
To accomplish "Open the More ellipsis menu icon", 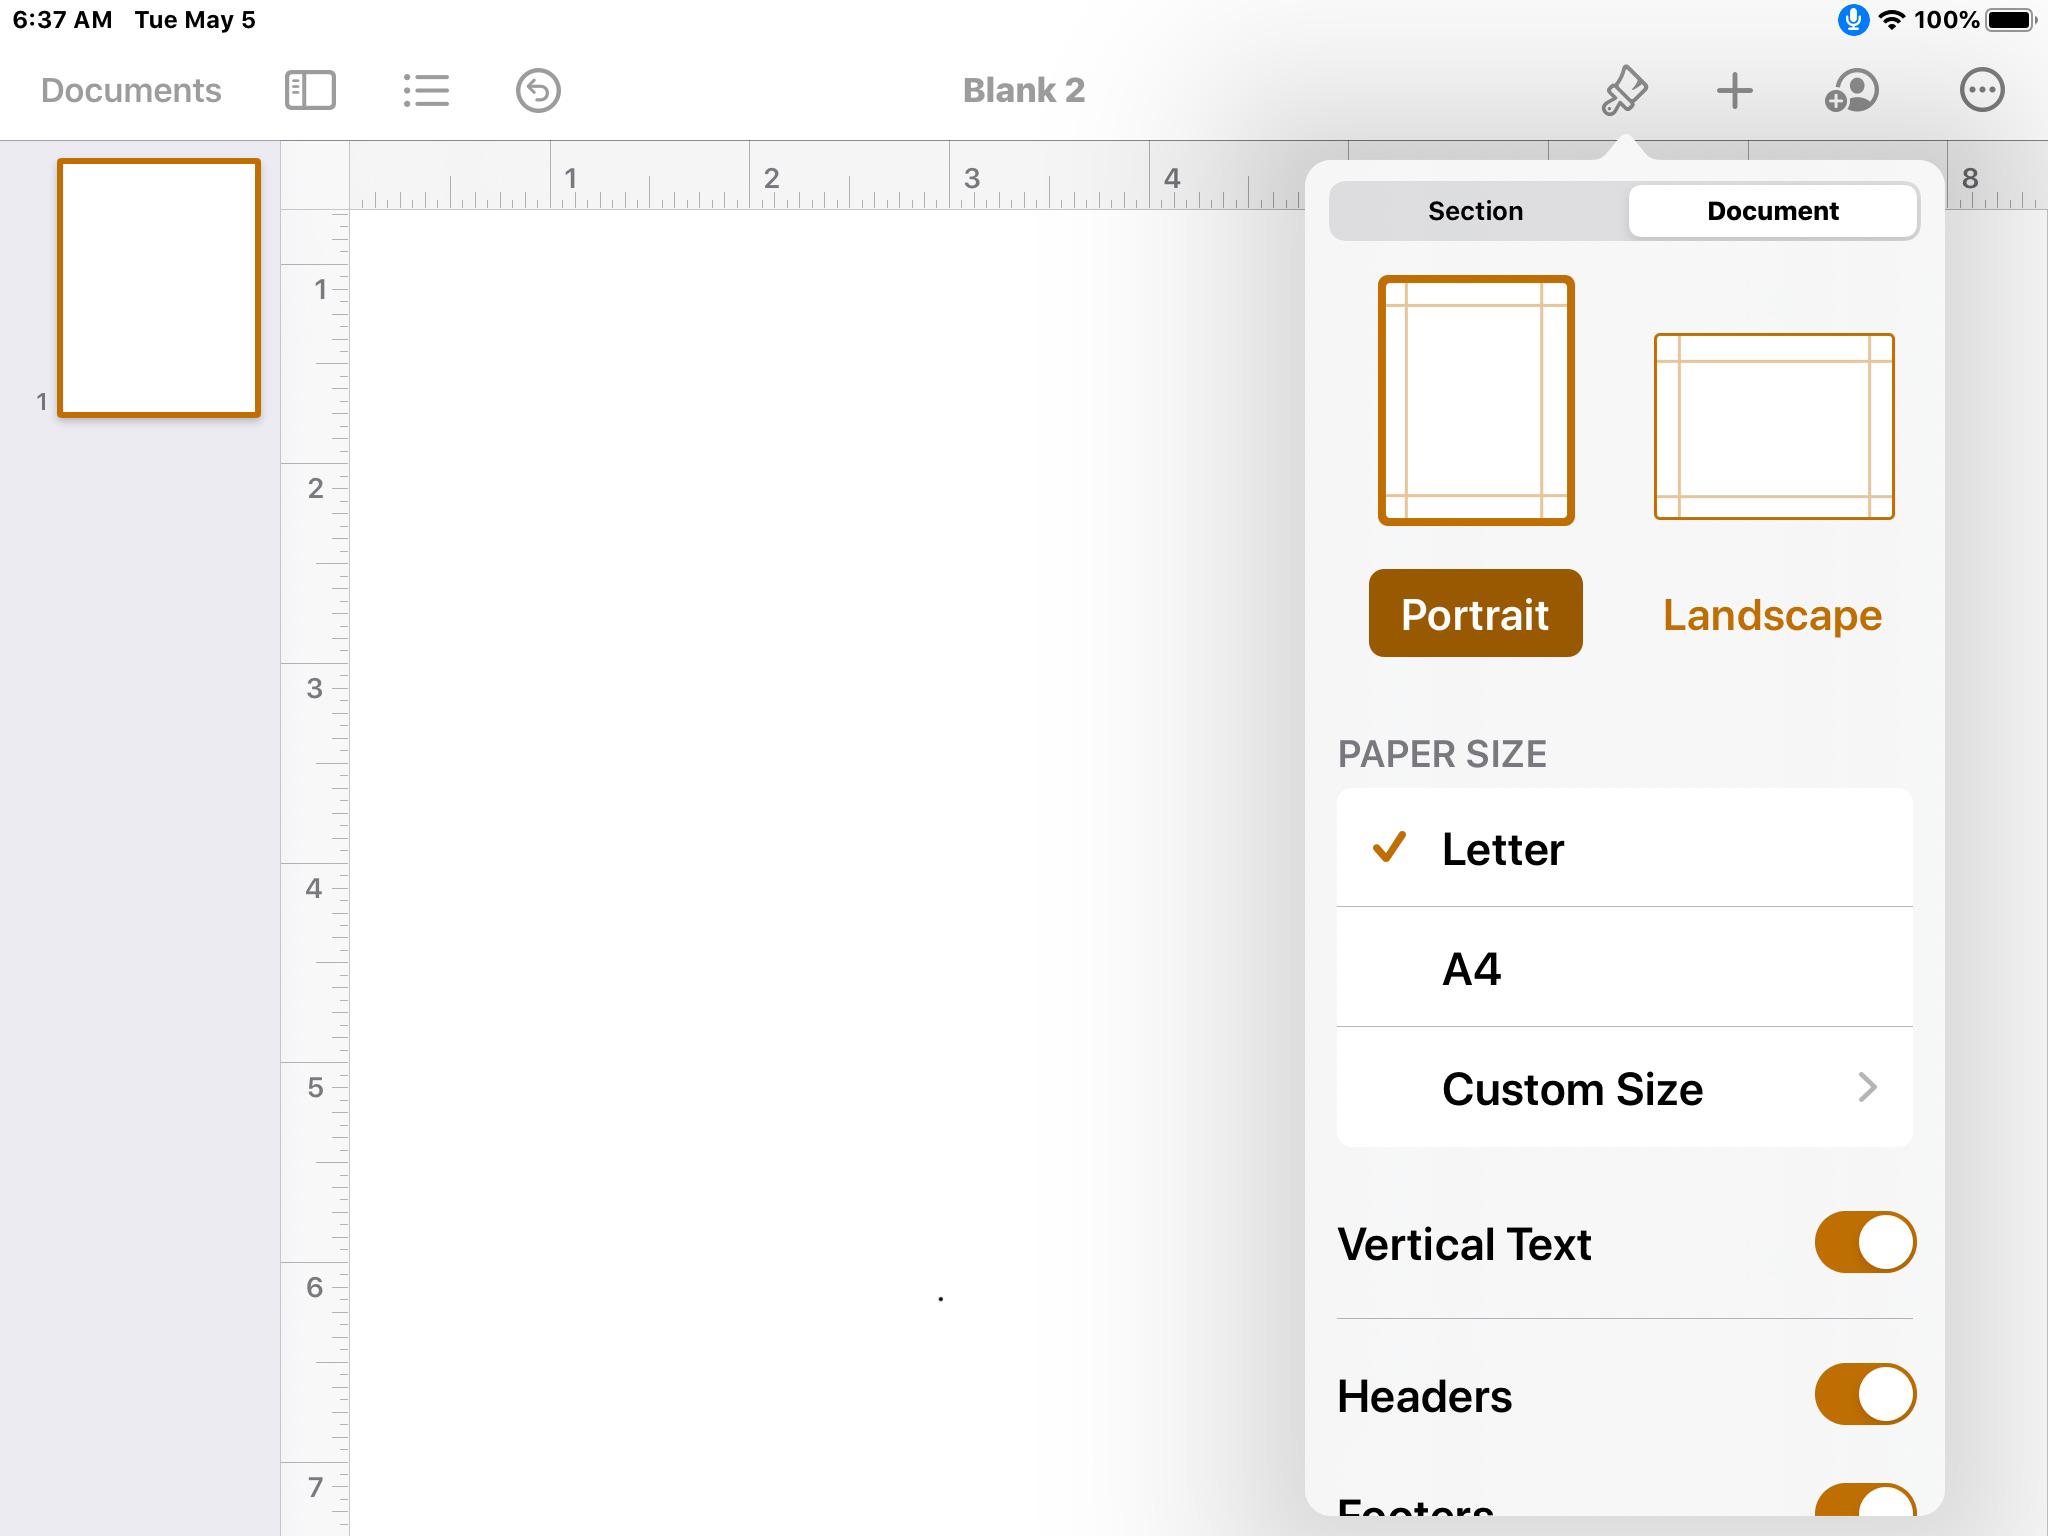I will tap(1981, 91).
